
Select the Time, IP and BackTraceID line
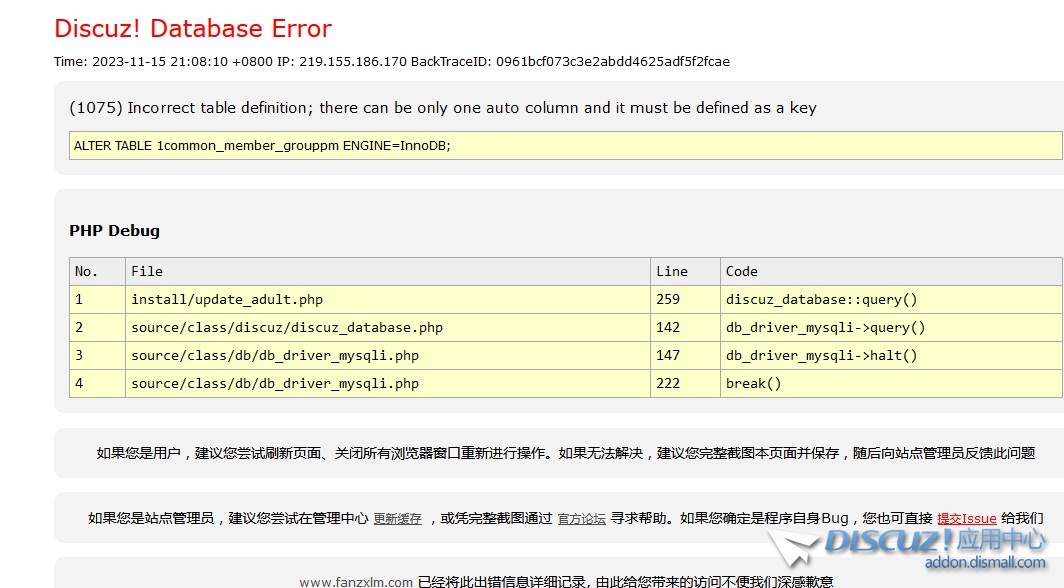click(x=392, y=62)
